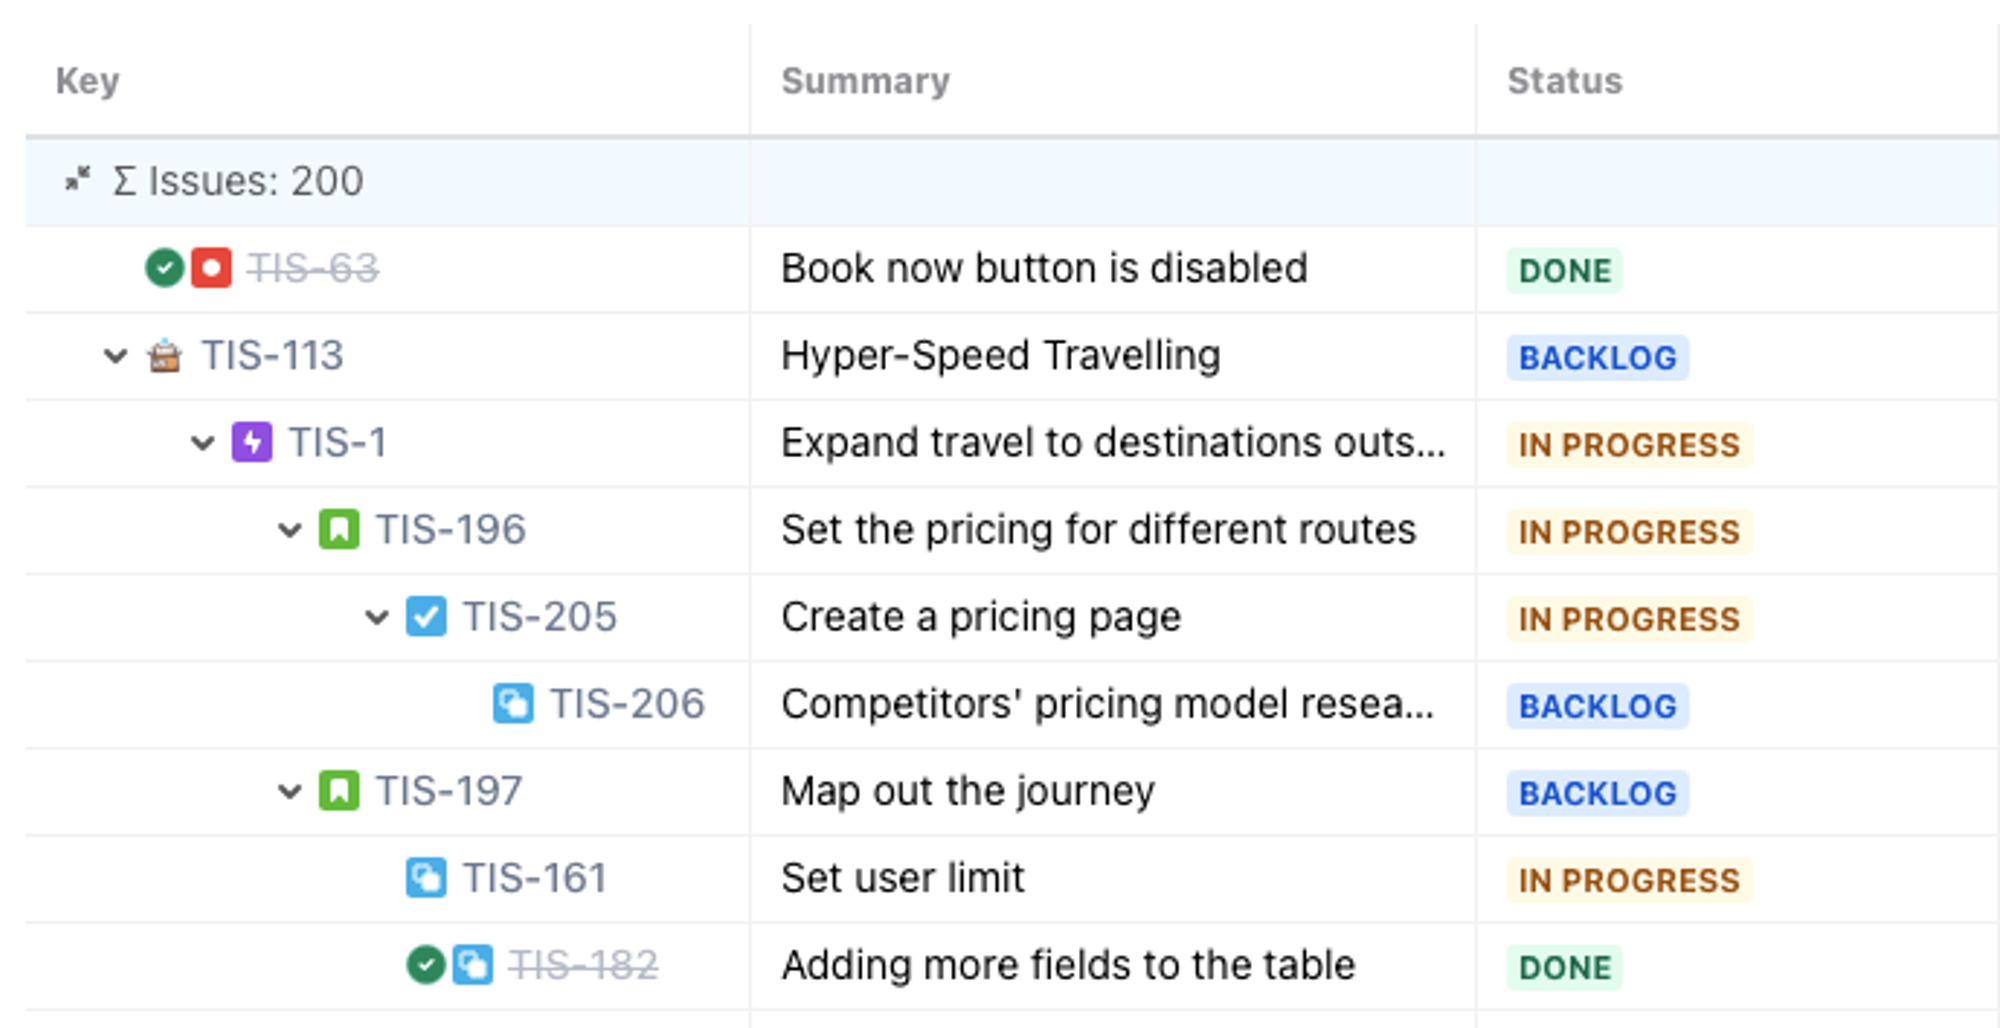This screenshot has width=2000, height=1028.
Task: Click the subtask icon beside TIS-161
Action: coord(426,878)
